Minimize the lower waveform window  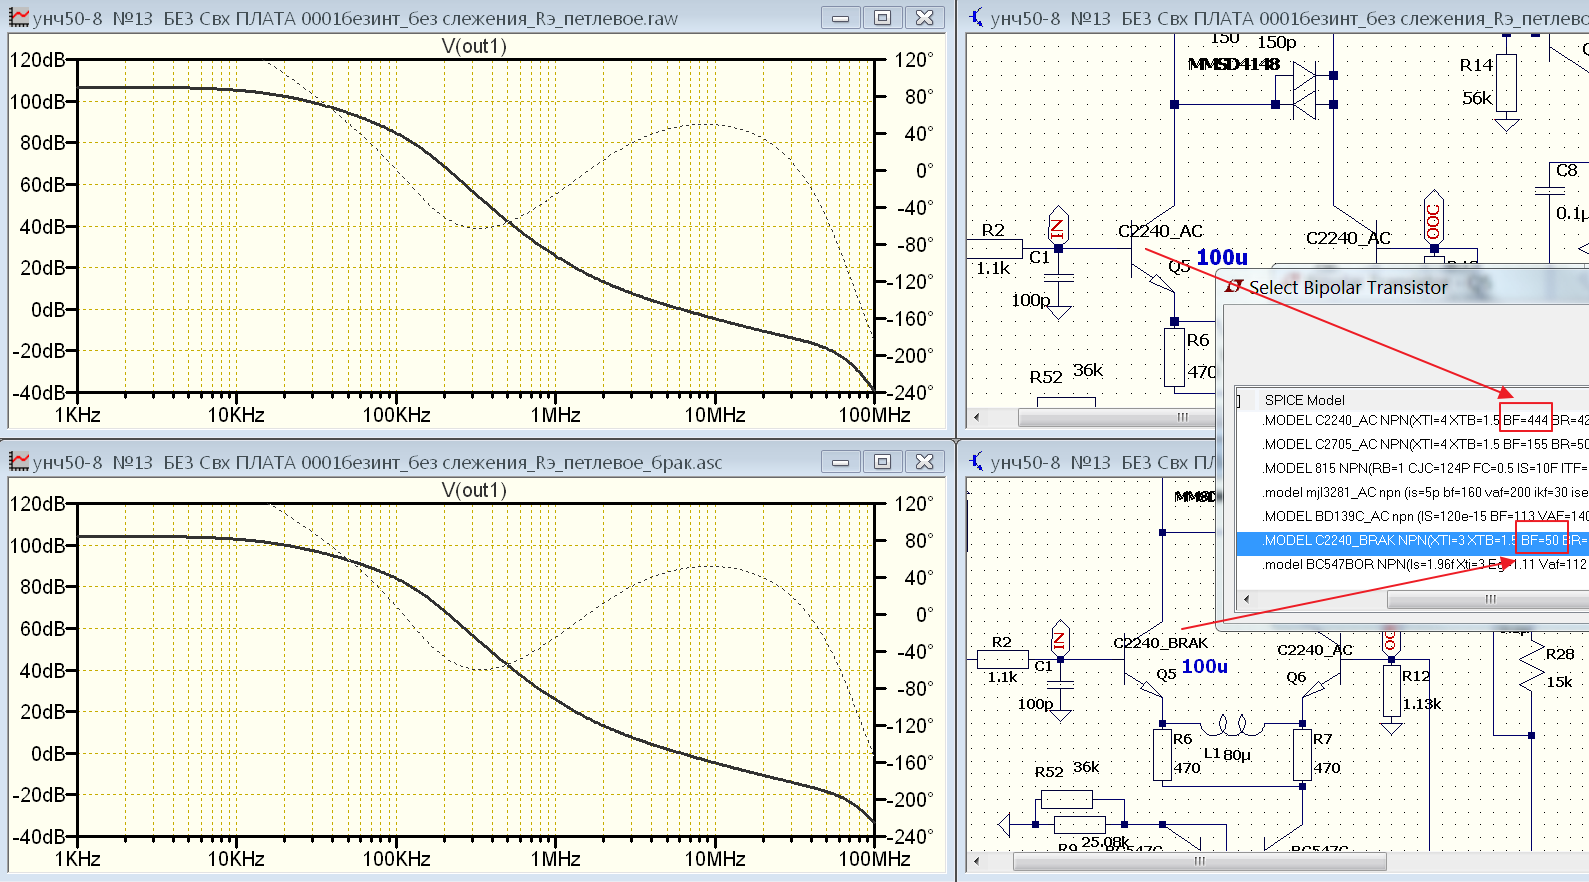tap(840, 461)
